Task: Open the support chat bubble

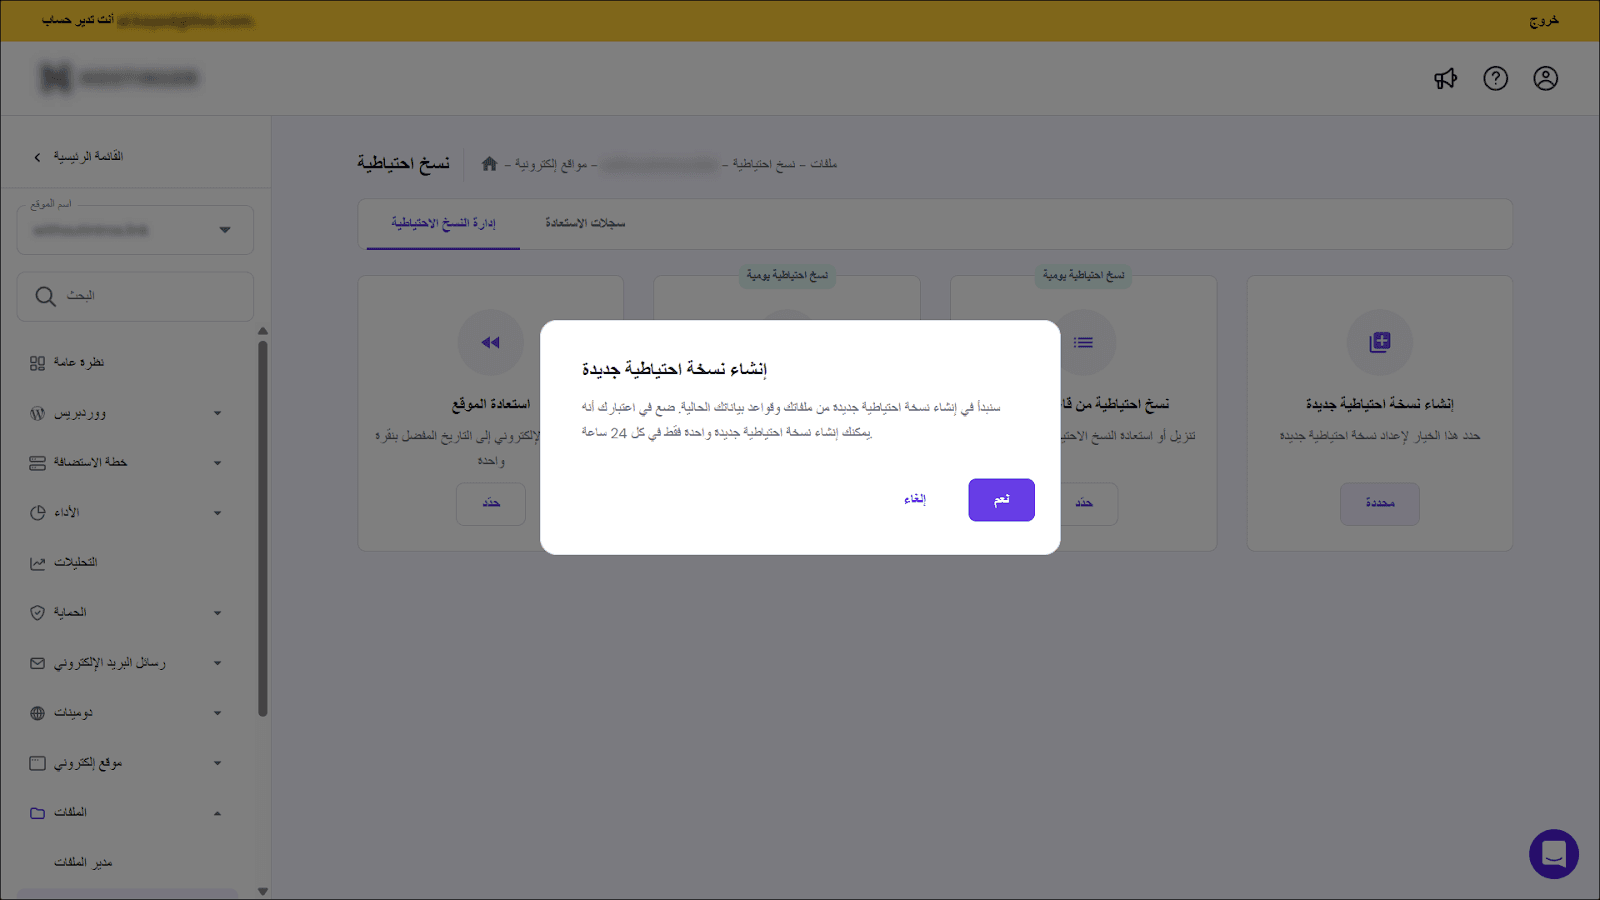Action: (x=1554, y=855)
